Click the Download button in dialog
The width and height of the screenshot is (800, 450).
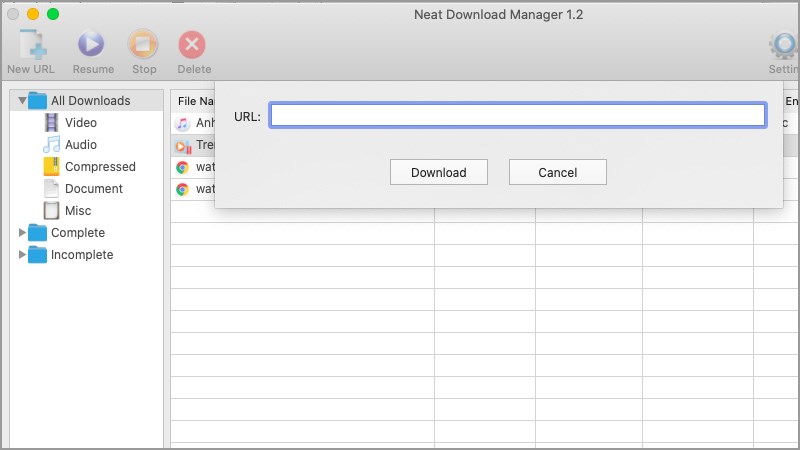pyautogui.click(x=438, y=172)
